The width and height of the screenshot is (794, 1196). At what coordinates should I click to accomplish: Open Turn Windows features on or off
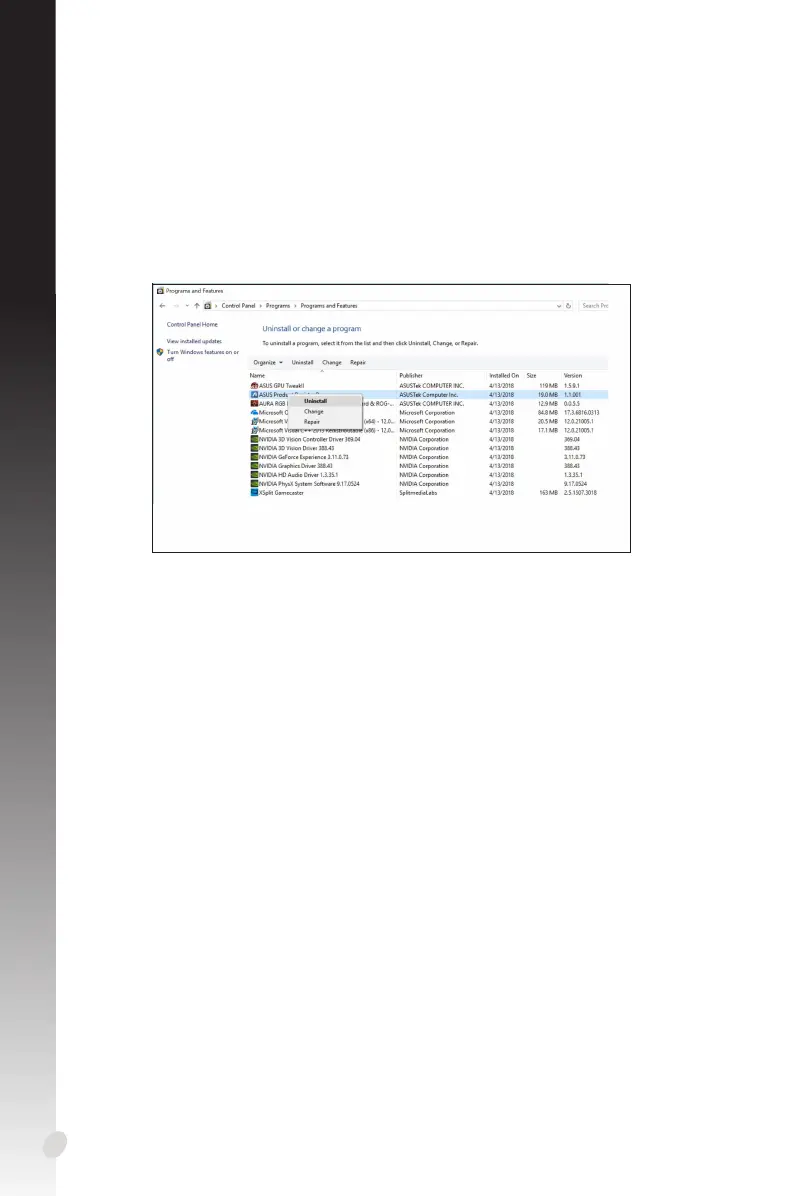pos(203,355)
